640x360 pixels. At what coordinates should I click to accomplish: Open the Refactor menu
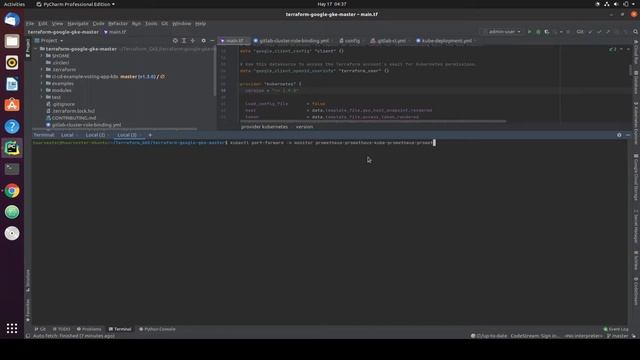coord(118,23)
